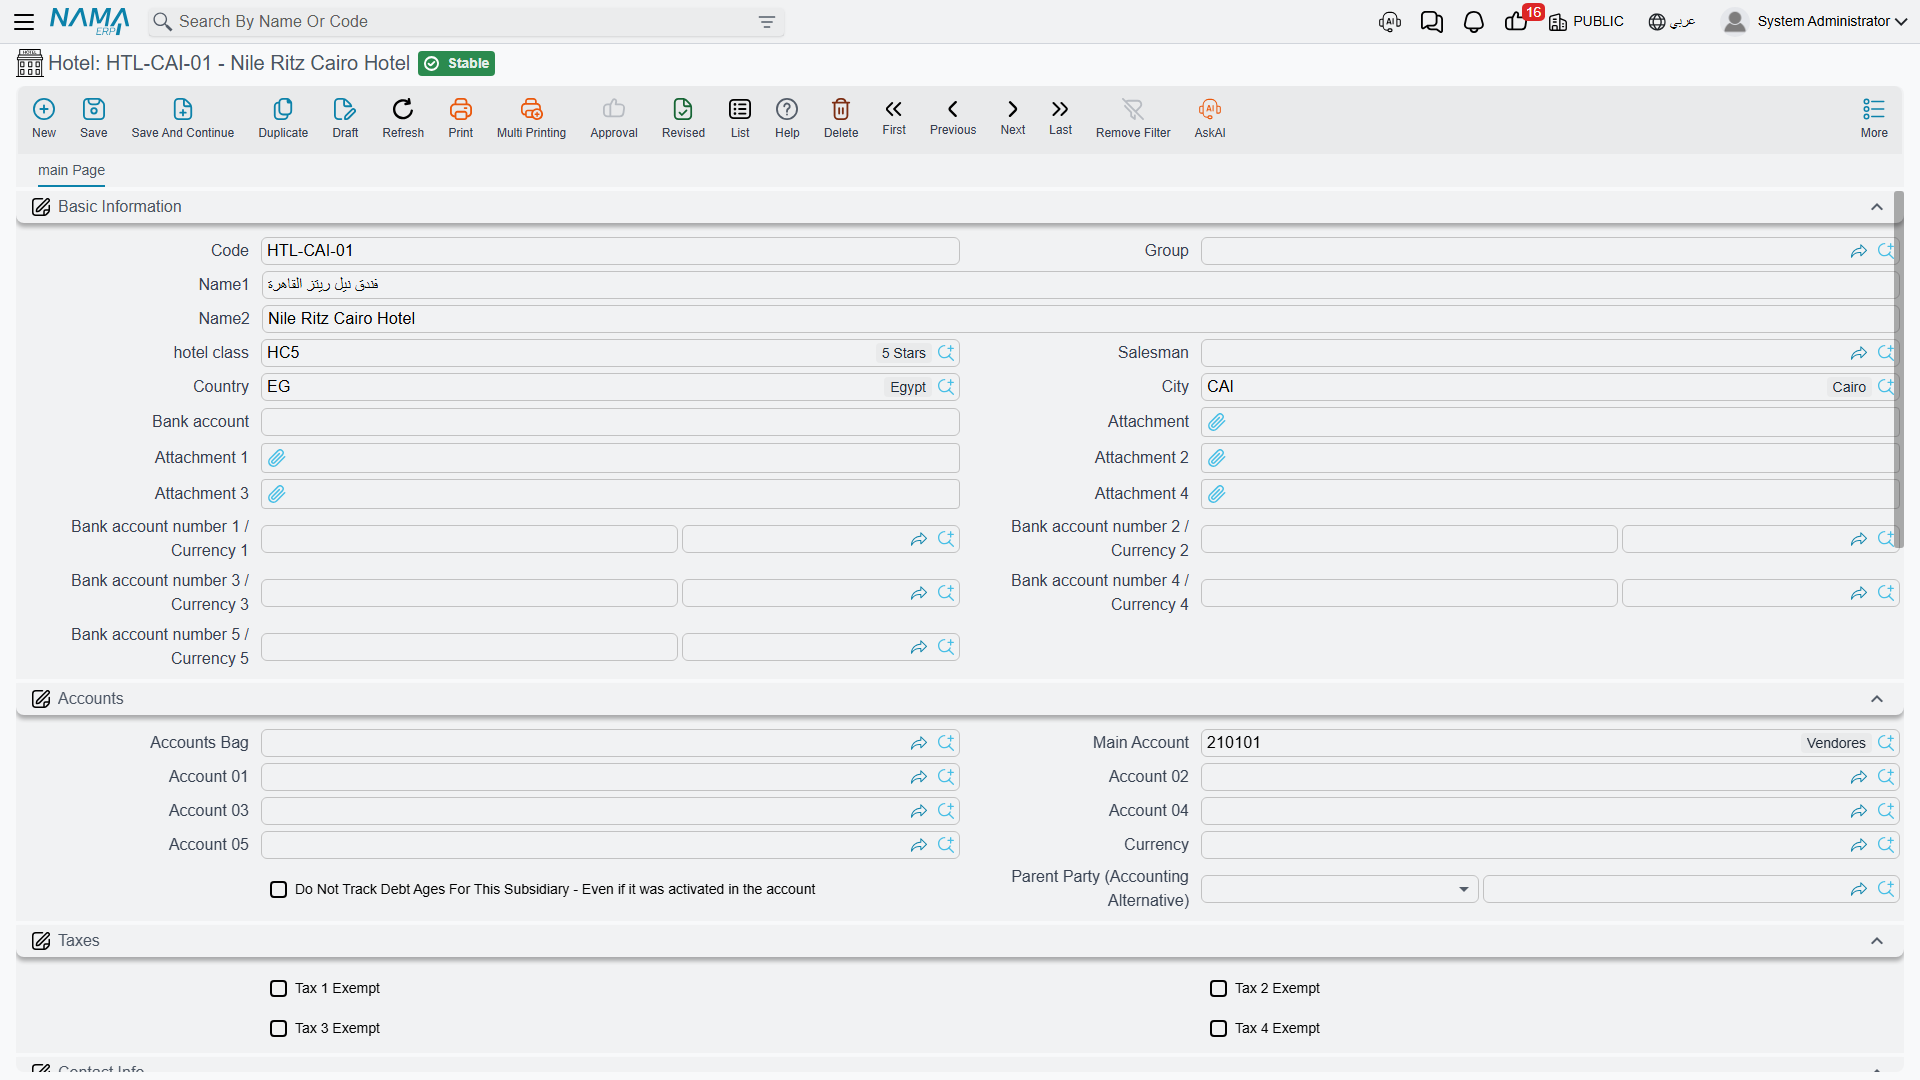Click the Stable status badge

pyautogui.click(x=457, y=63)
